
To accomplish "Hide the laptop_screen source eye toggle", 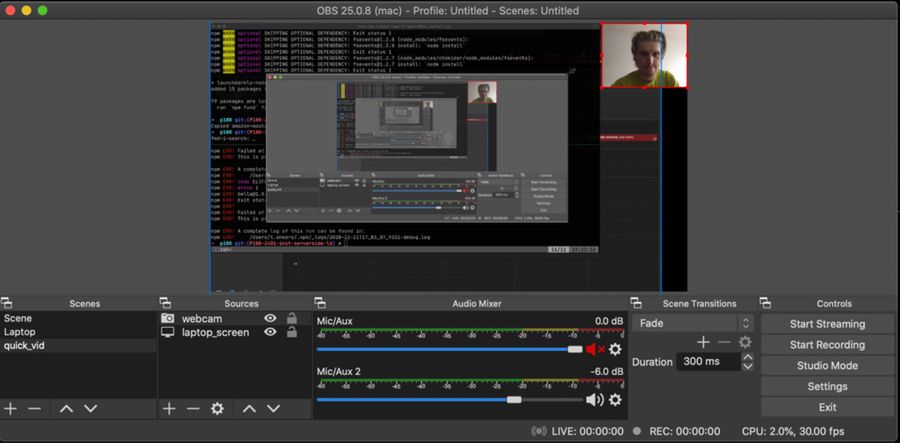I will 270,332.
